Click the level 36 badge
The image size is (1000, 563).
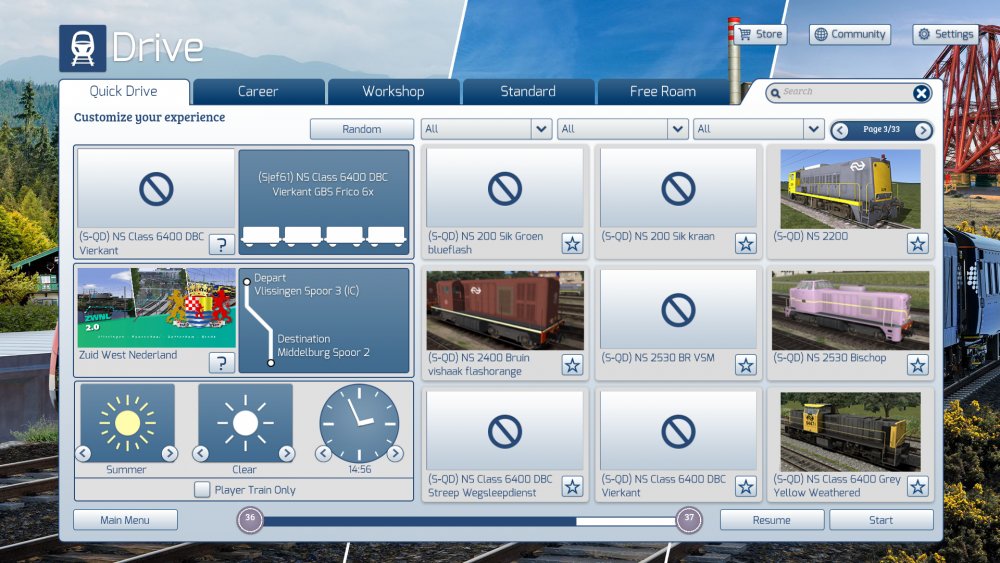click(x=250, y=520)
